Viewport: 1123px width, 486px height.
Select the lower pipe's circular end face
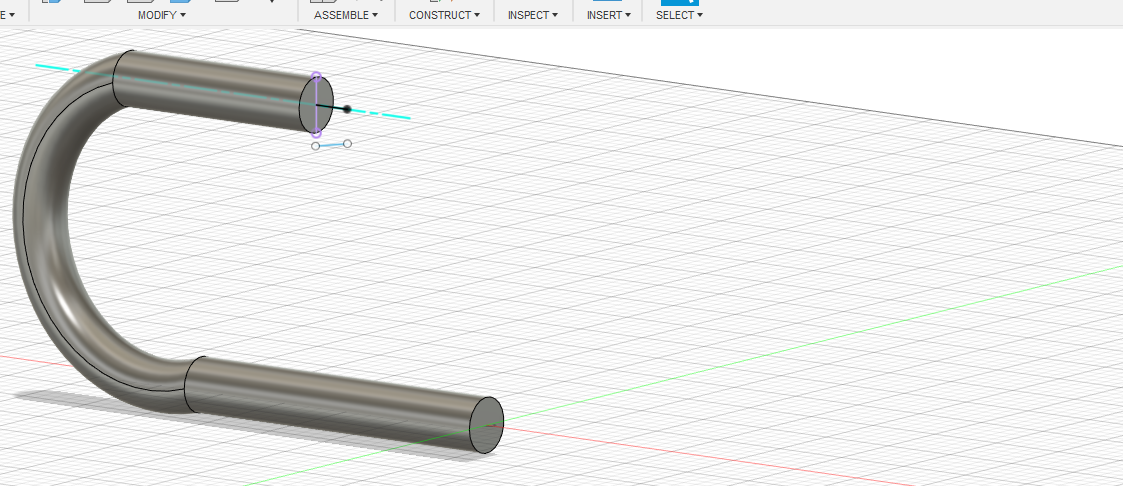[x=486, y=425]
